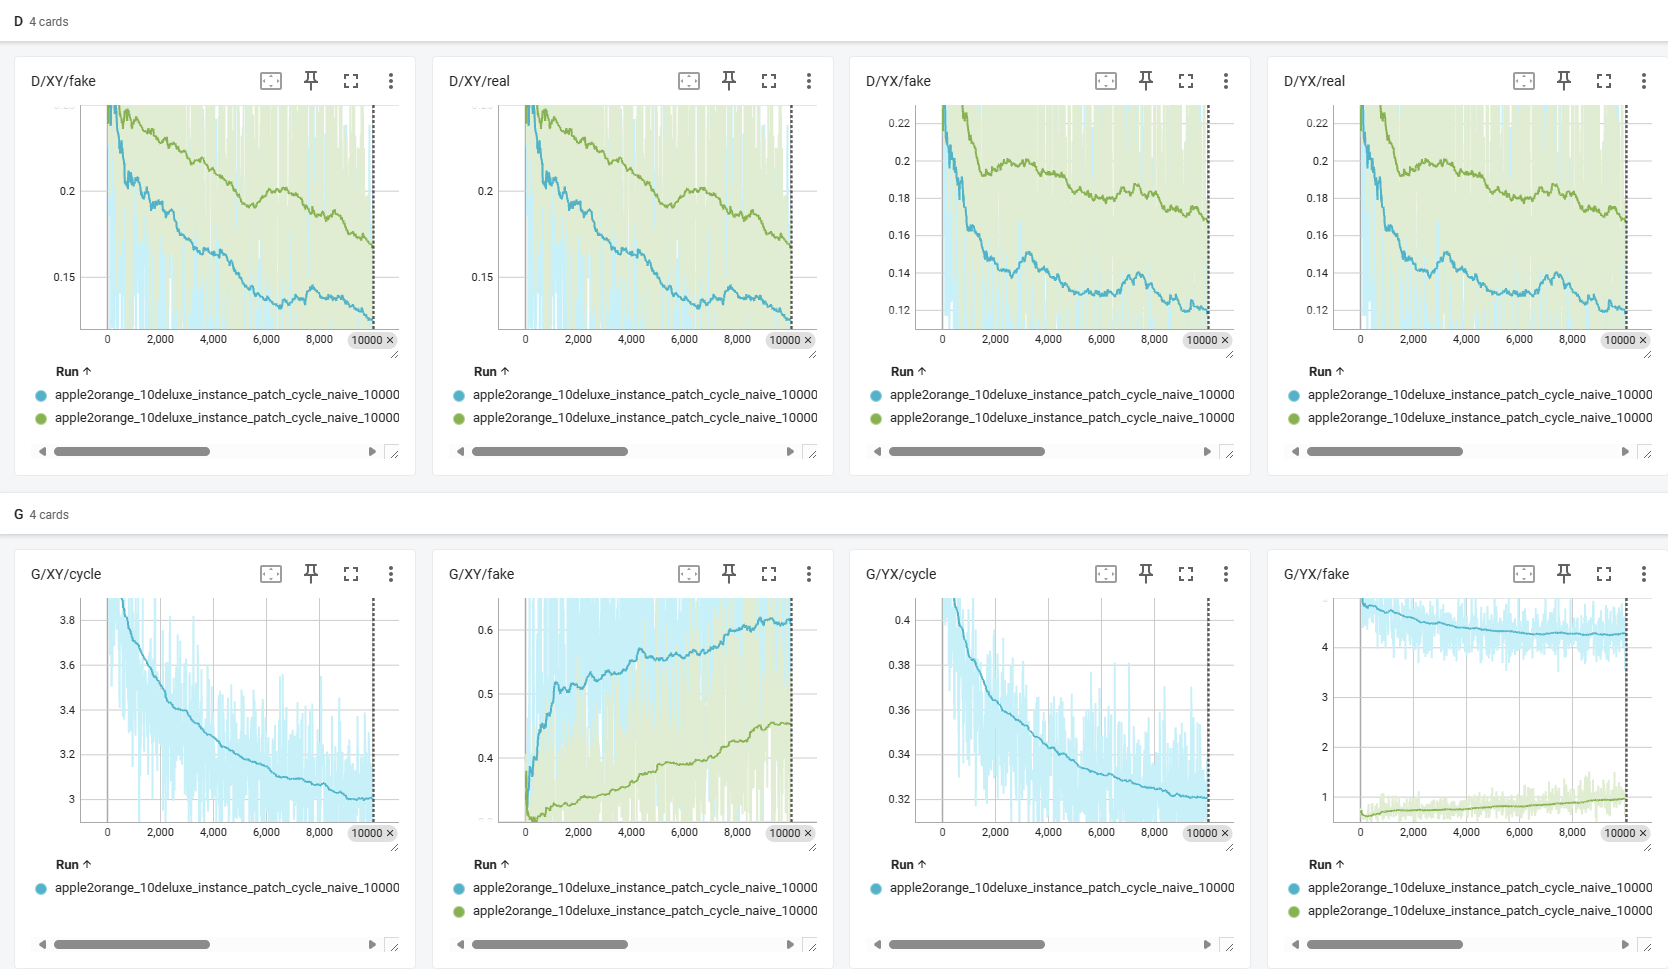This screenshot has width=1668, height=969.
Task: Pin the D/YX/real card
Action: pyautogui.click(x=1564, y=81)
